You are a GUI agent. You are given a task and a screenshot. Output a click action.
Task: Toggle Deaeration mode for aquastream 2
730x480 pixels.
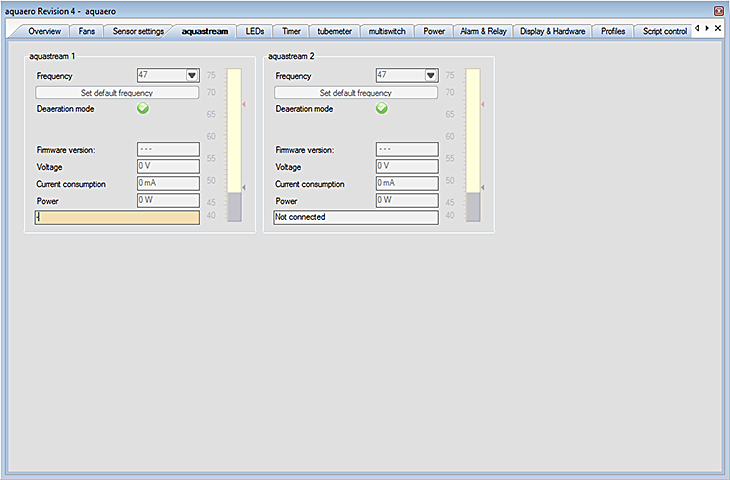(x=381, y=108)
